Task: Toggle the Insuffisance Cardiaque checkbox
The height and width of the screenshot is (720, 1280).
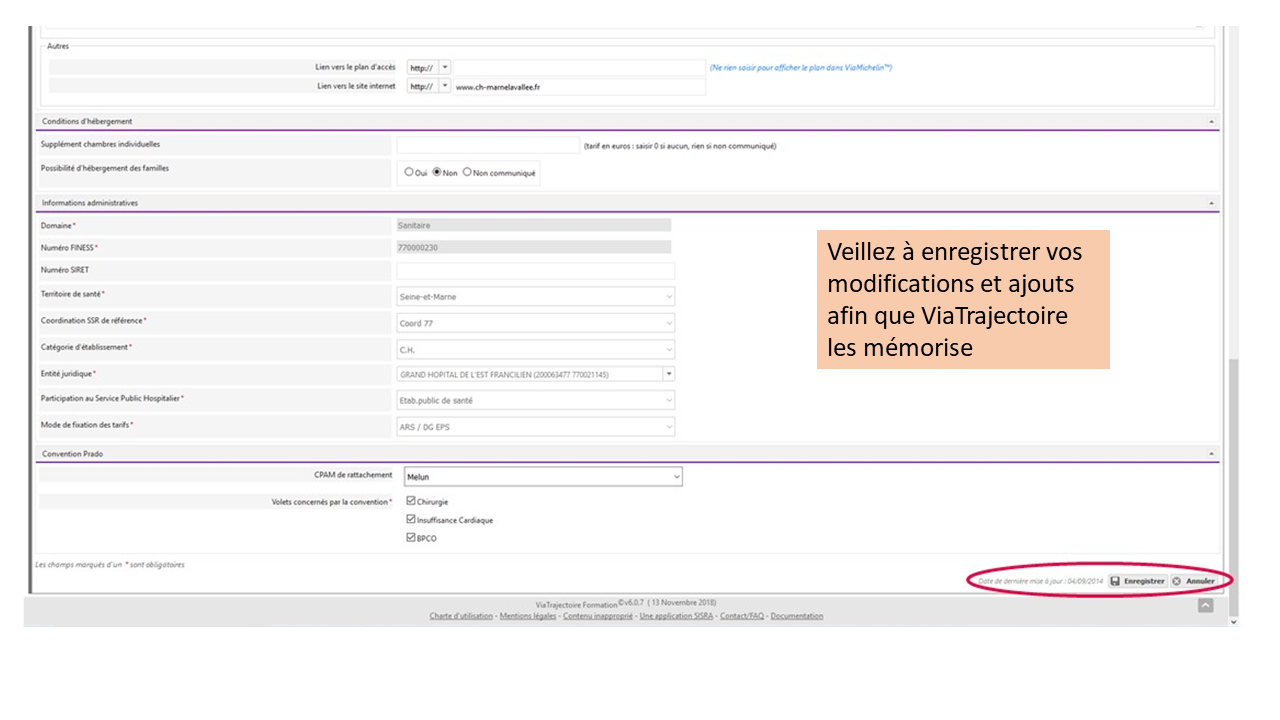Action: coord(411,519)
